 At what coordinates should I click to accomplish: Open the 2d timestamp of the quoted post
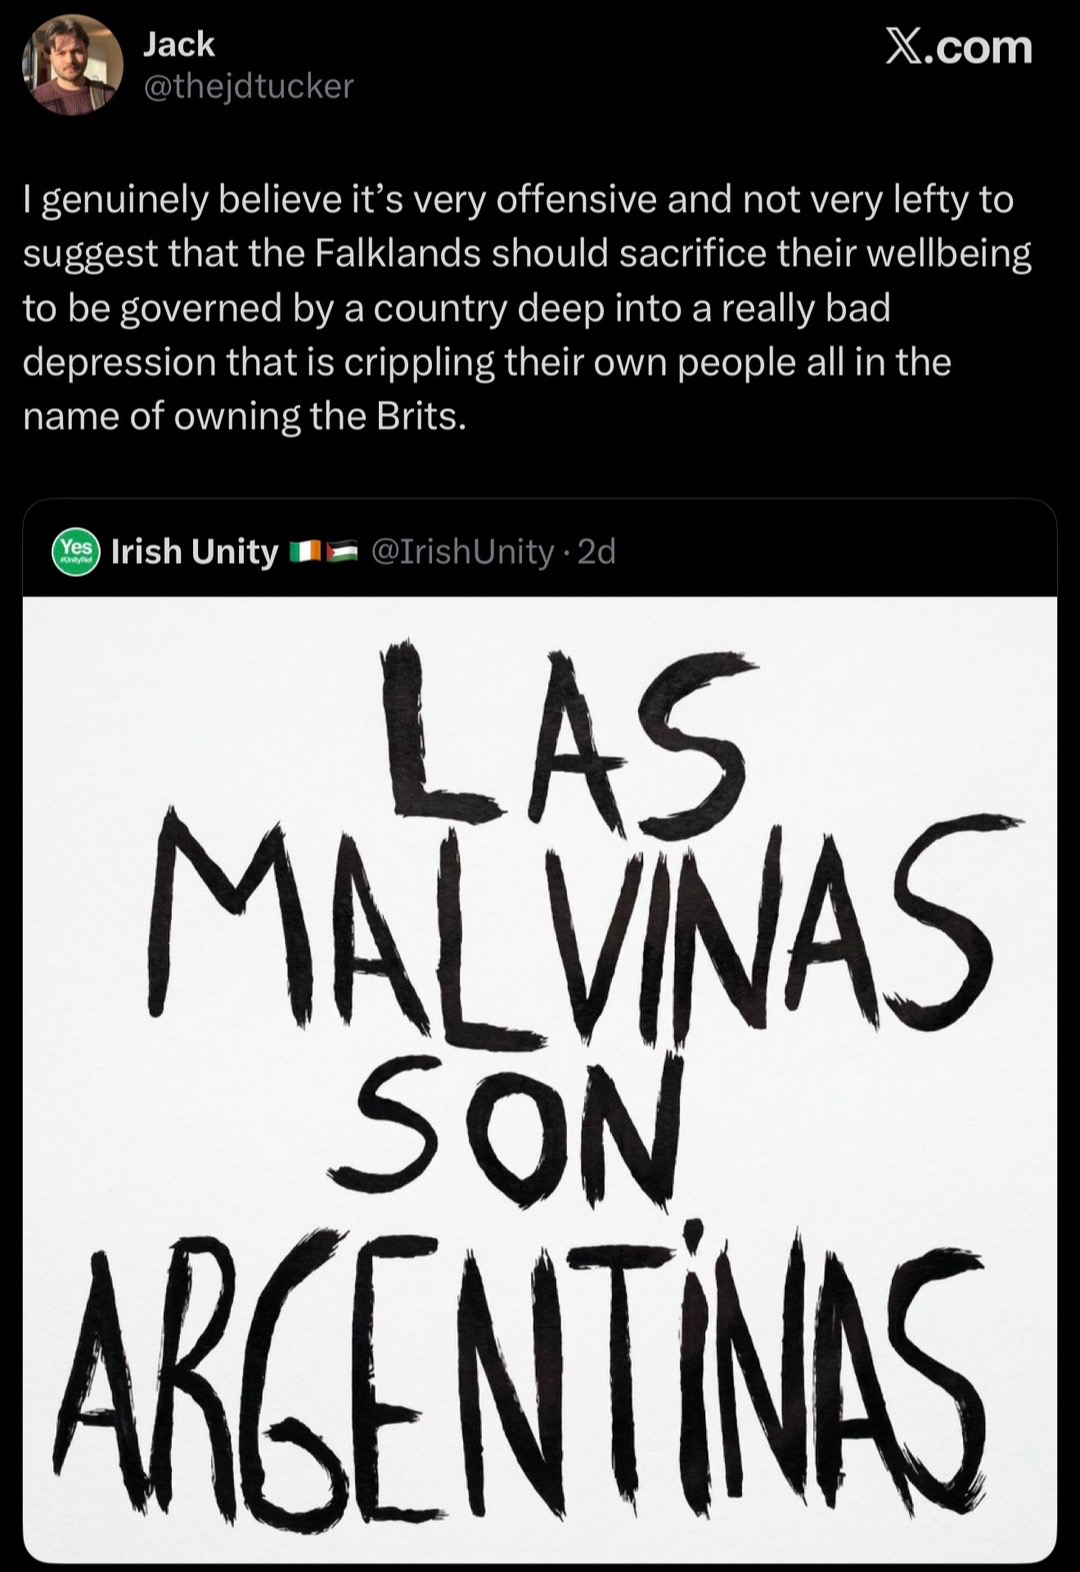point(597,551)
